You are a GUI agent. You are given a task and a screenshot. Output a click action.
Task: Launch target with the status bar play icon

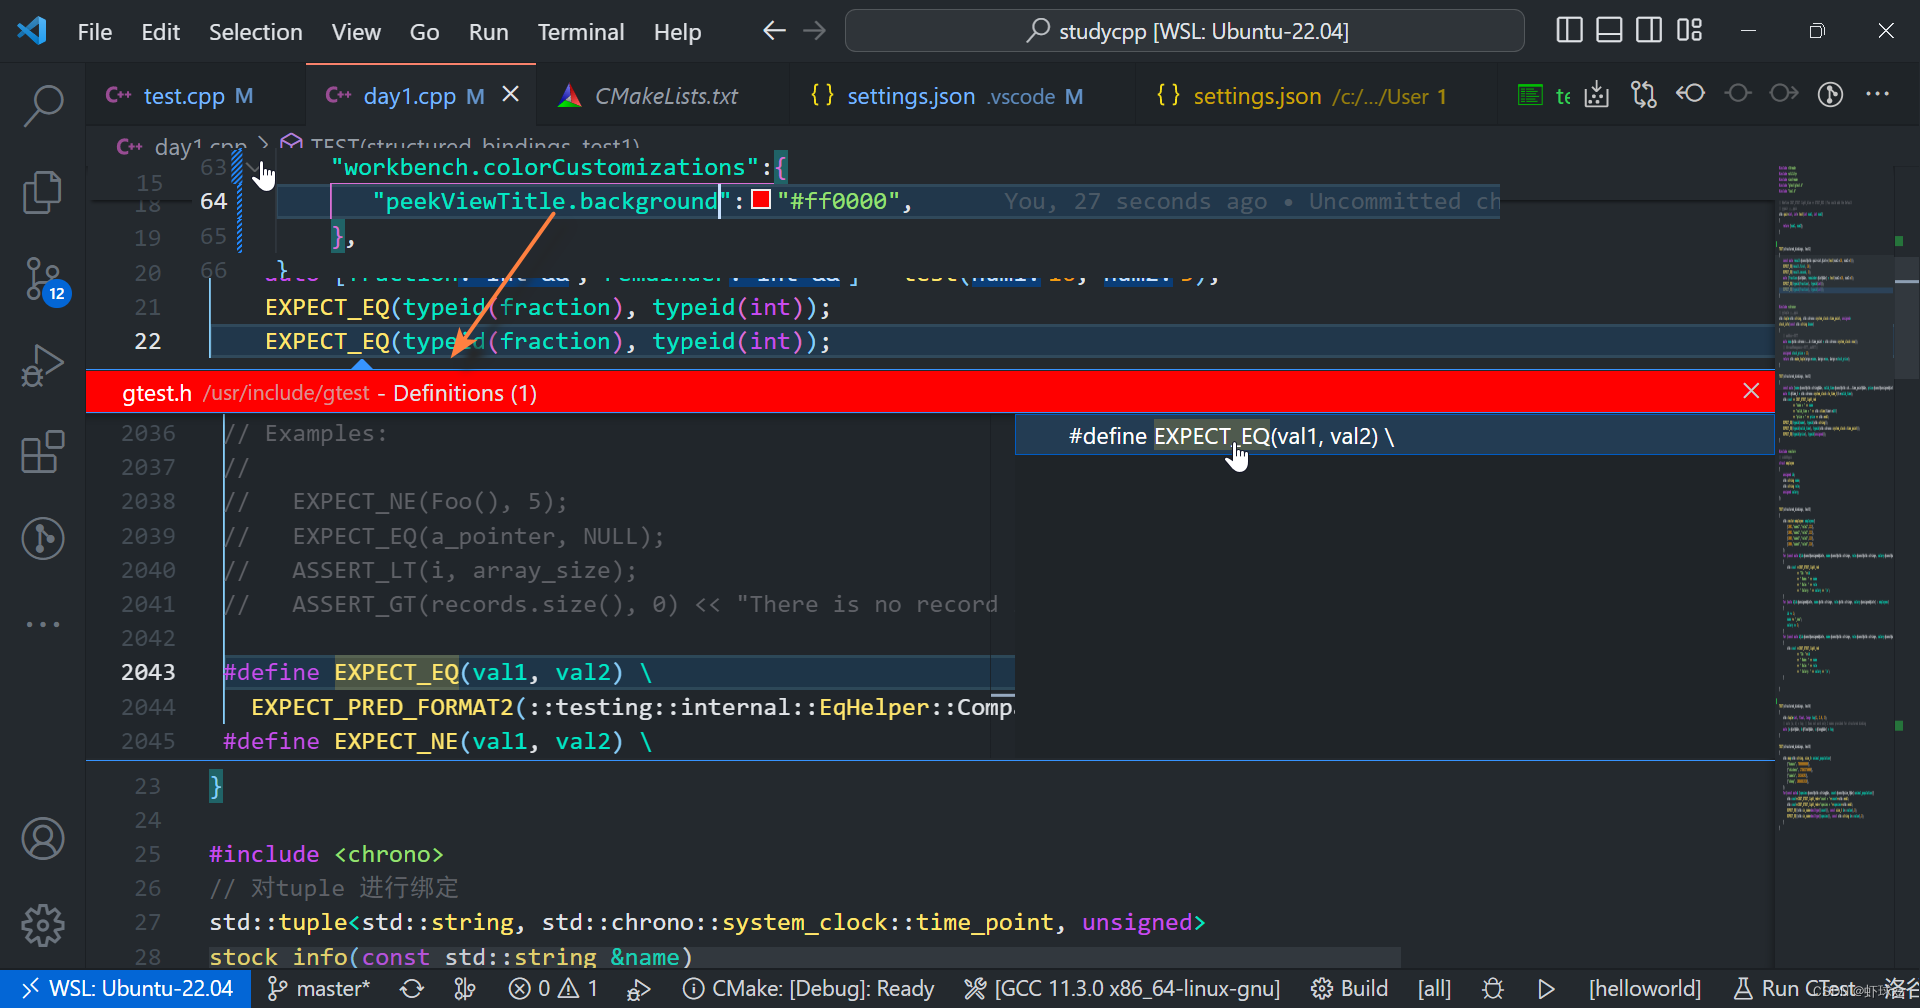[x=1546, y=989]
